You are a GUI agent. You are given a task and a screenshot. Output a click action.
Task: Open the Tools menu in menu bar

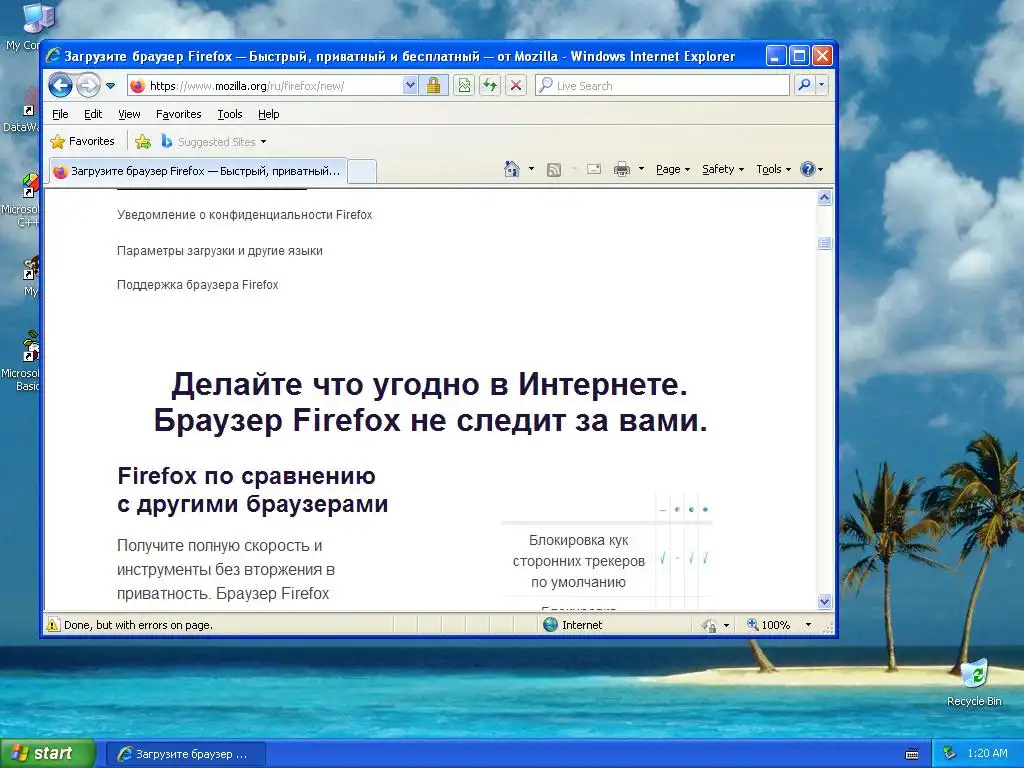pyautogui.click(x=230, y=114)
